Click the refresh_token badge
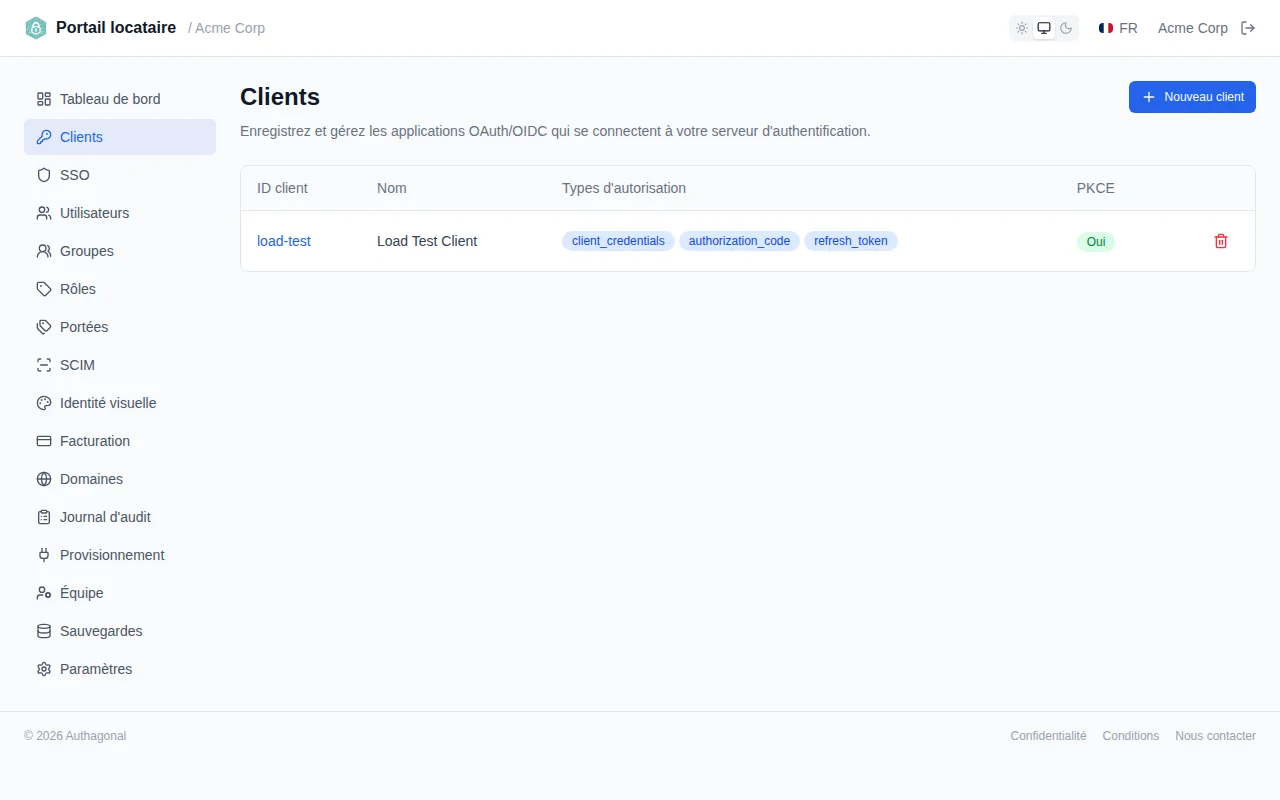1280x800 pixels. click(x=851, y=241)
